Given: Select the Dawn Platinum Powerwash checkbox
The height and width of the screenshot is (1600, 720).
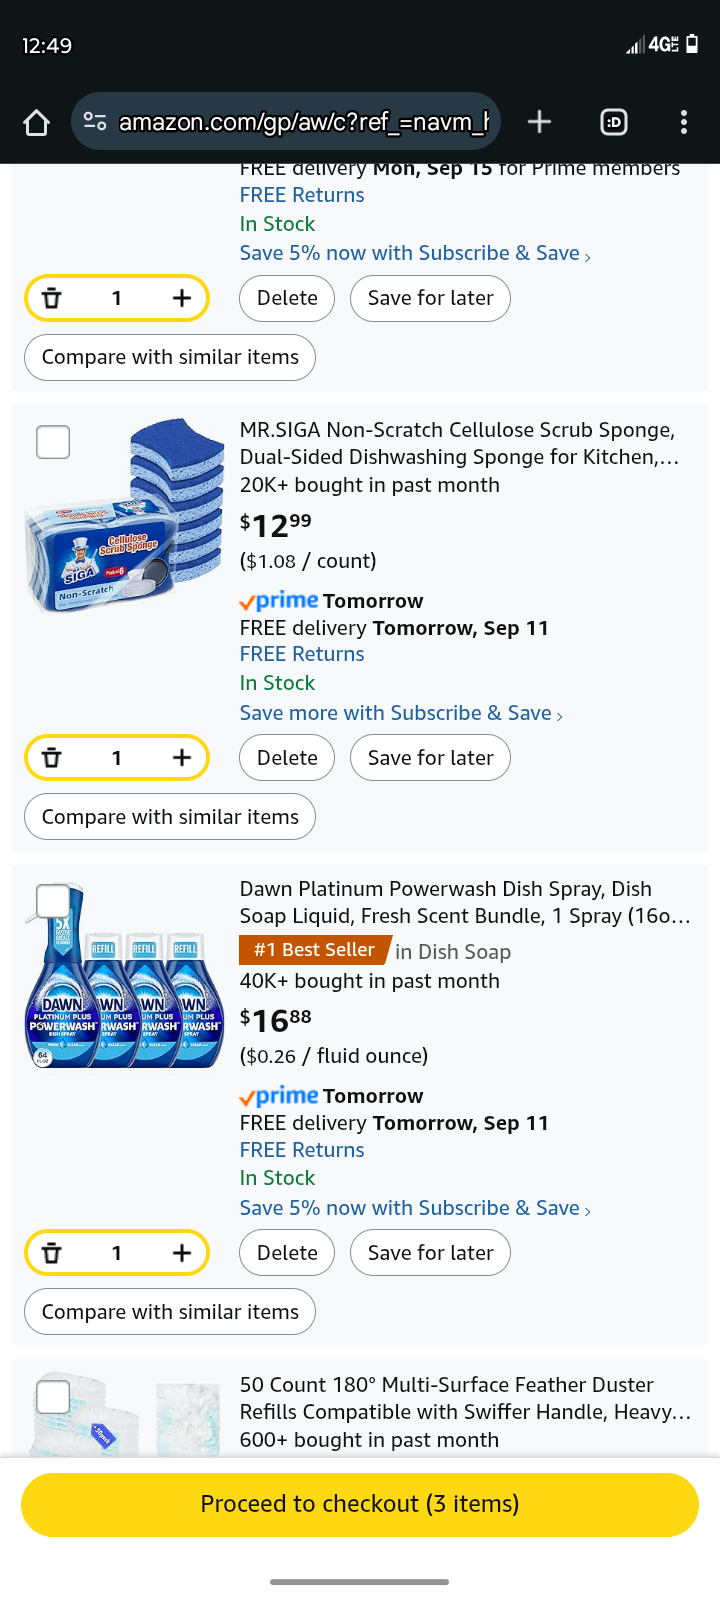Looking at the screenshot, I should pyautogui.click(x=53, y=901).
